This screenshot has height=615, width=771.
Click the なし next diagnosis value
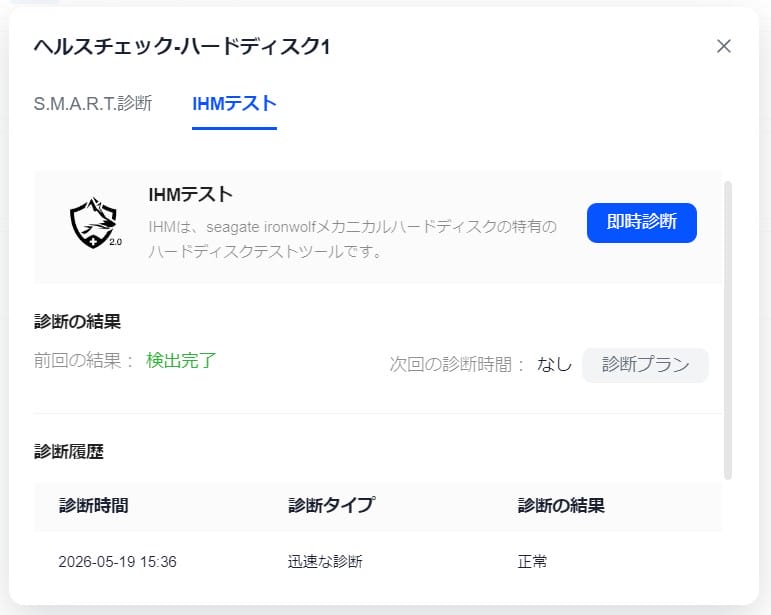(x=554, y=364)
